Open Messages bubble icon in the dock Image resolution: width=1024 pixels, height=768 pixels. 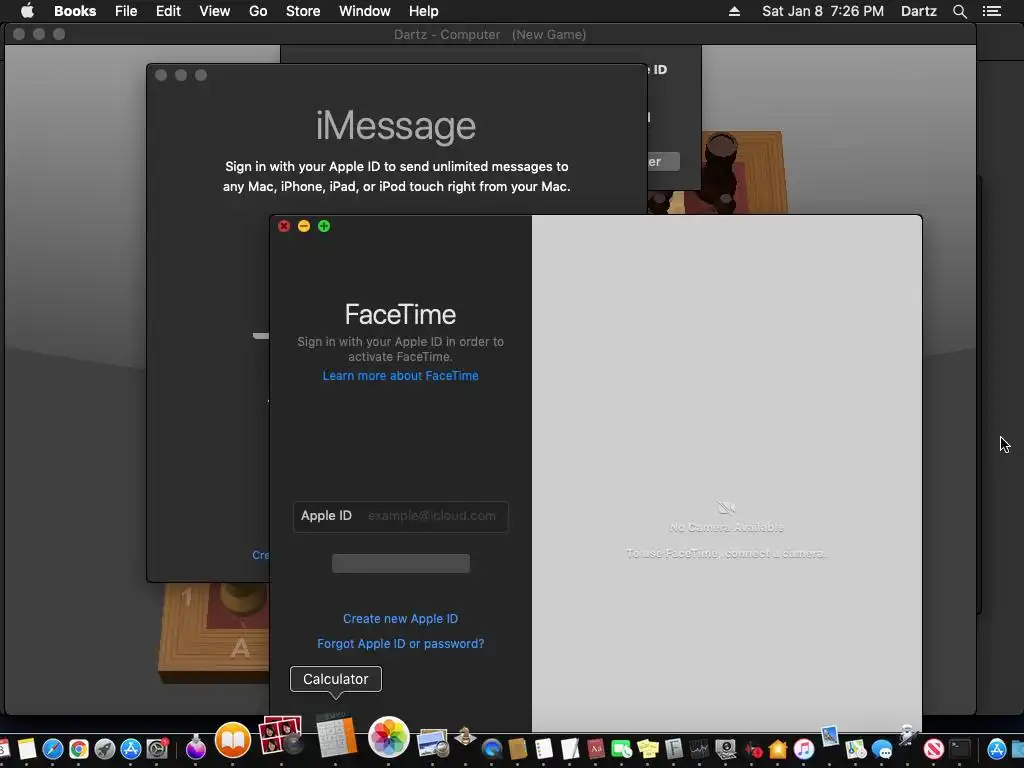[882, 749]
